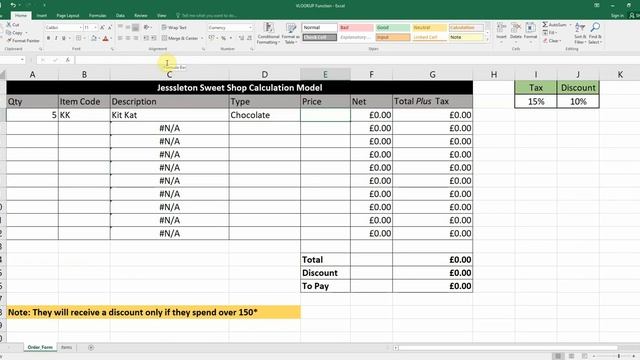Decrease font size with the smaller A

click(109, 27)
